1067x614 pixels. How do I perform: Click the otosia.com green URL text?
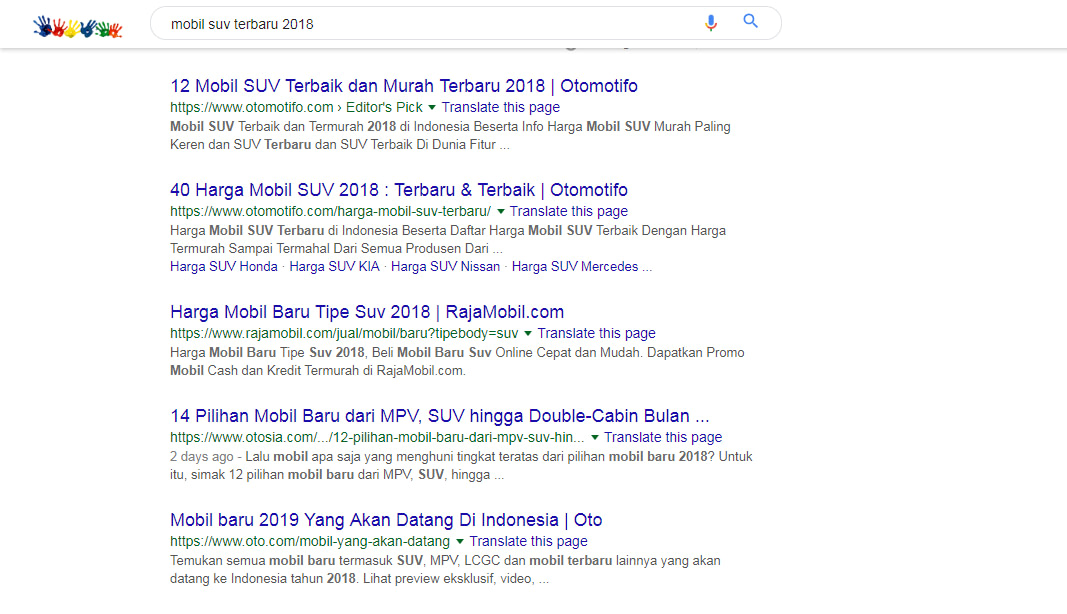(x=377, y=437)
